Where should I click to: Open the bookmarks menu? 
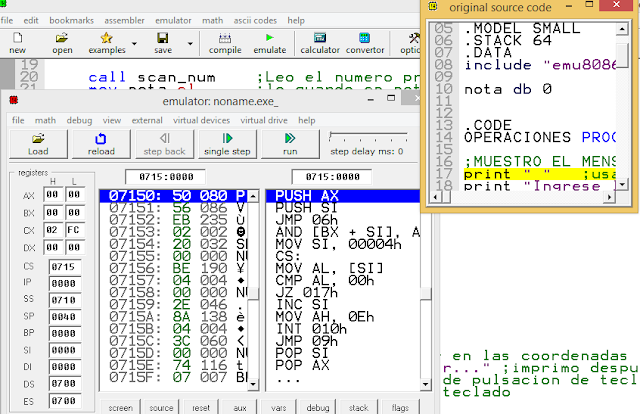click(71, 20)
